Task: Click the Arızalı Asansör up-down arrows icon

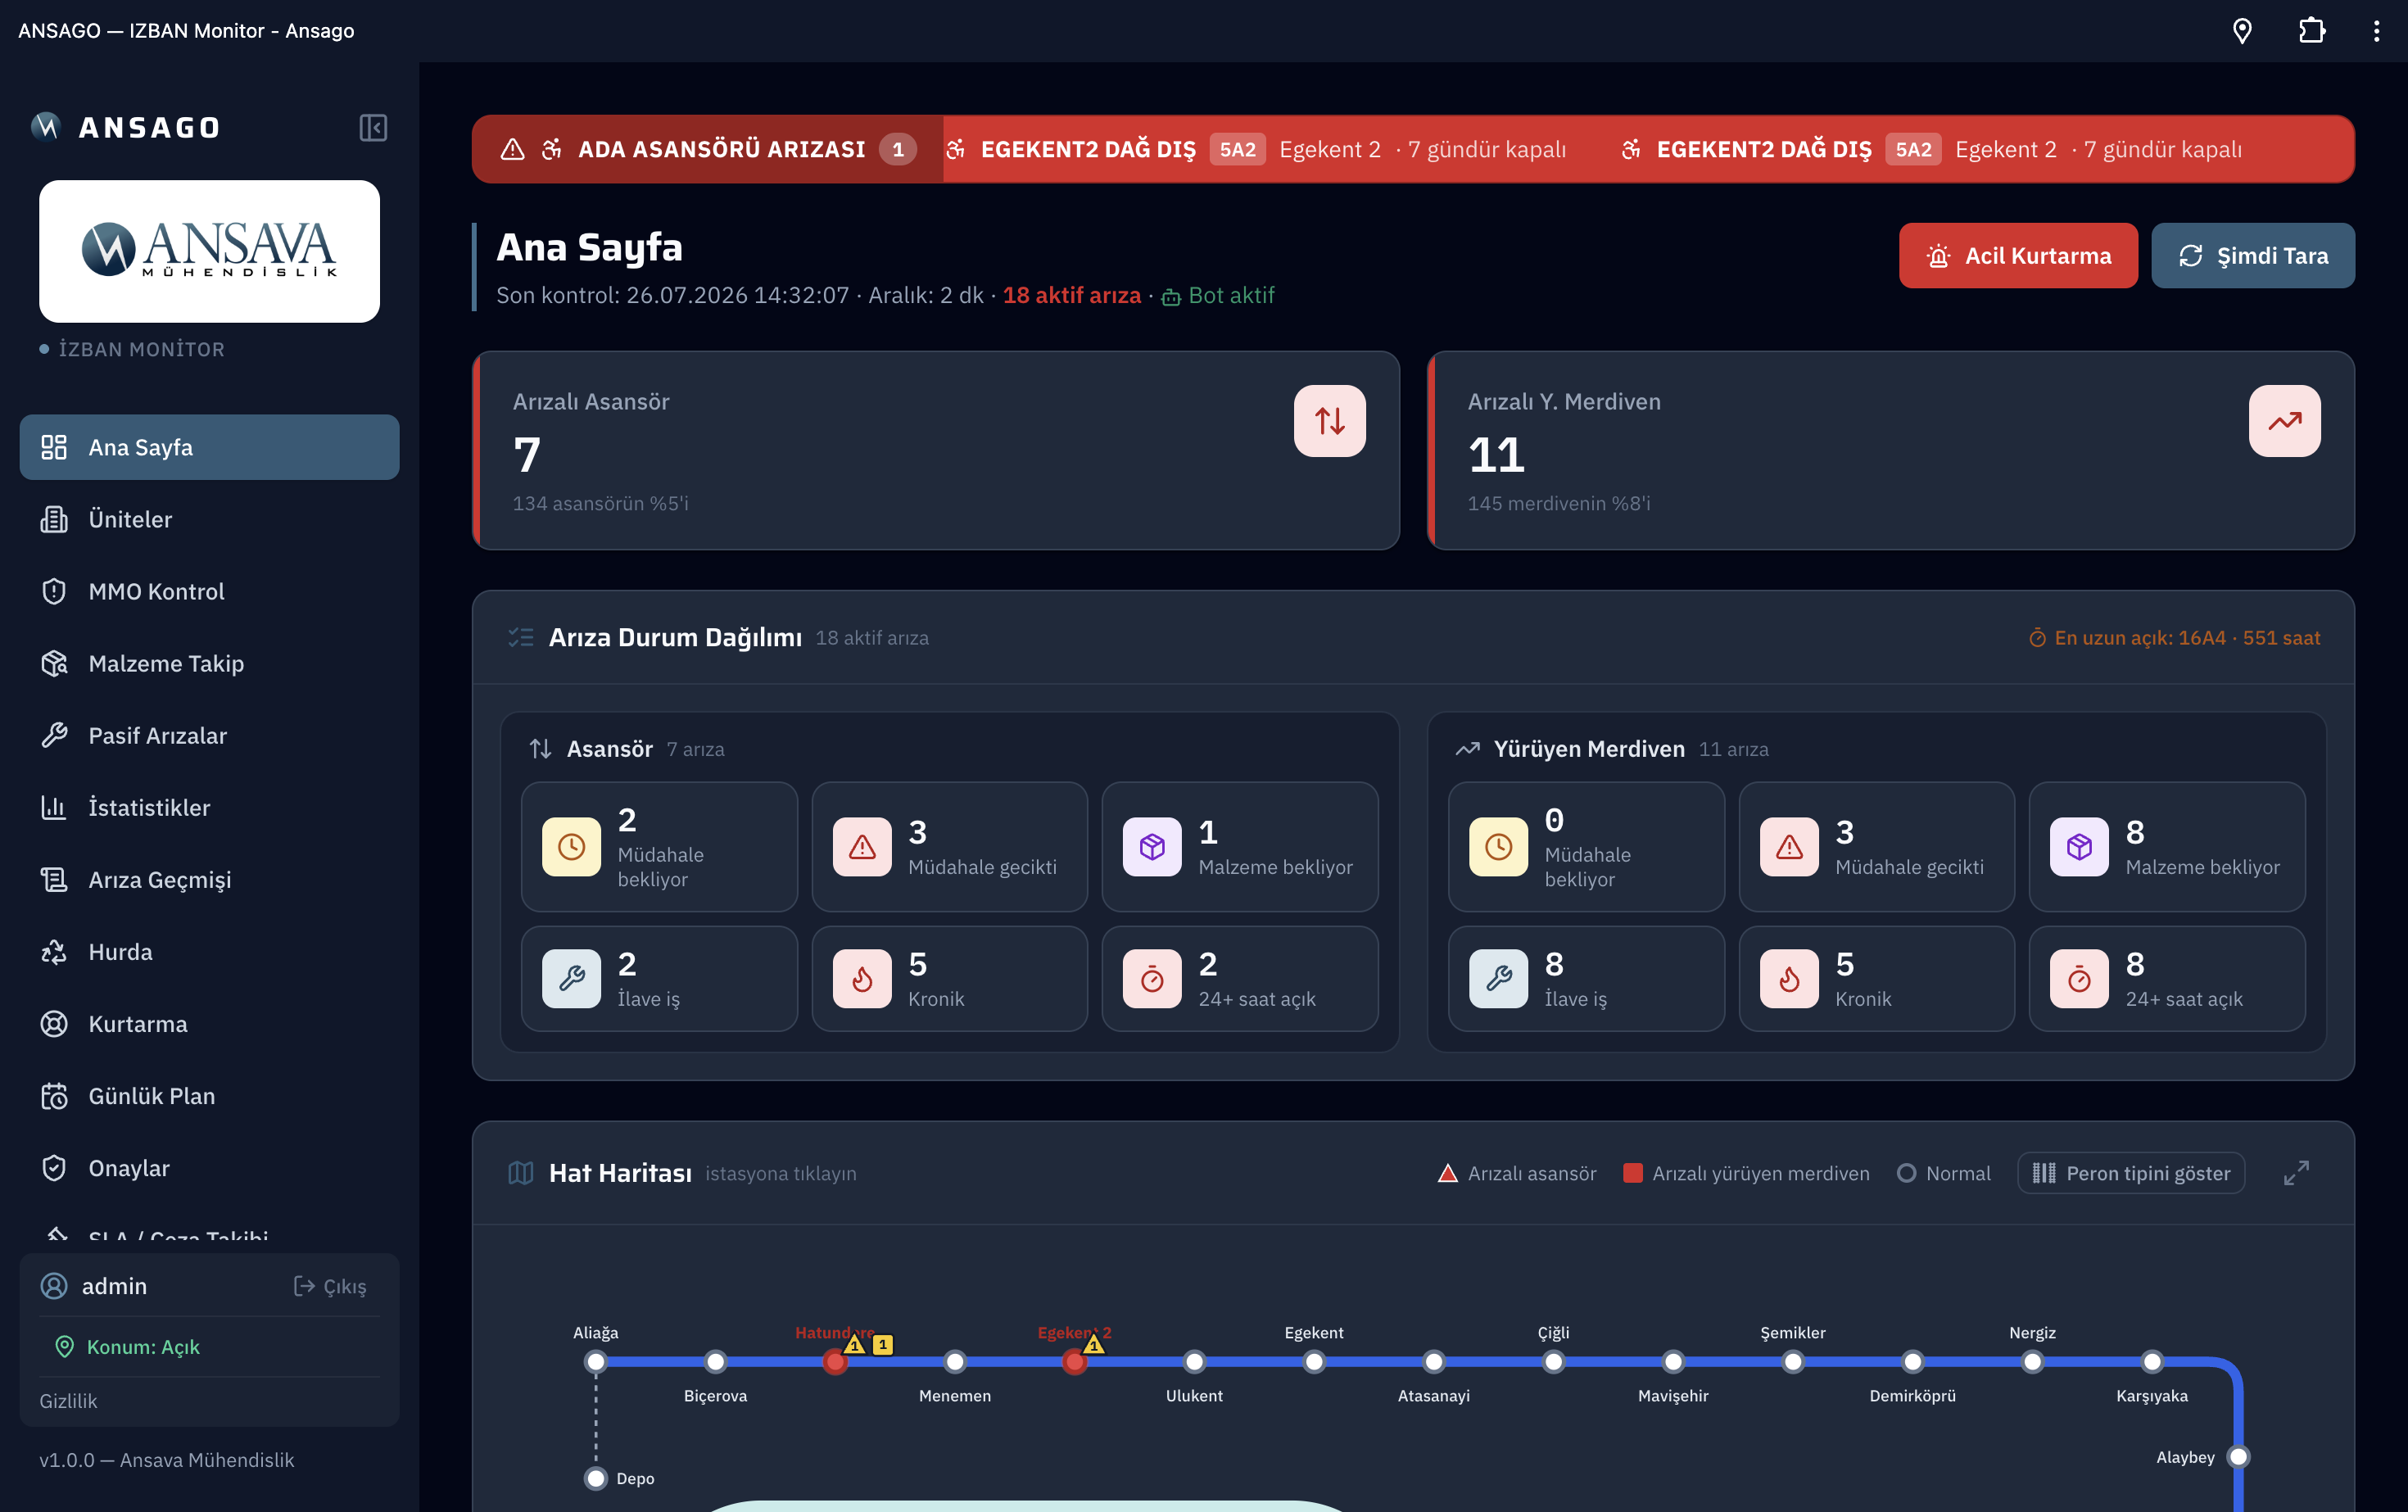Action: point(1329,421)
